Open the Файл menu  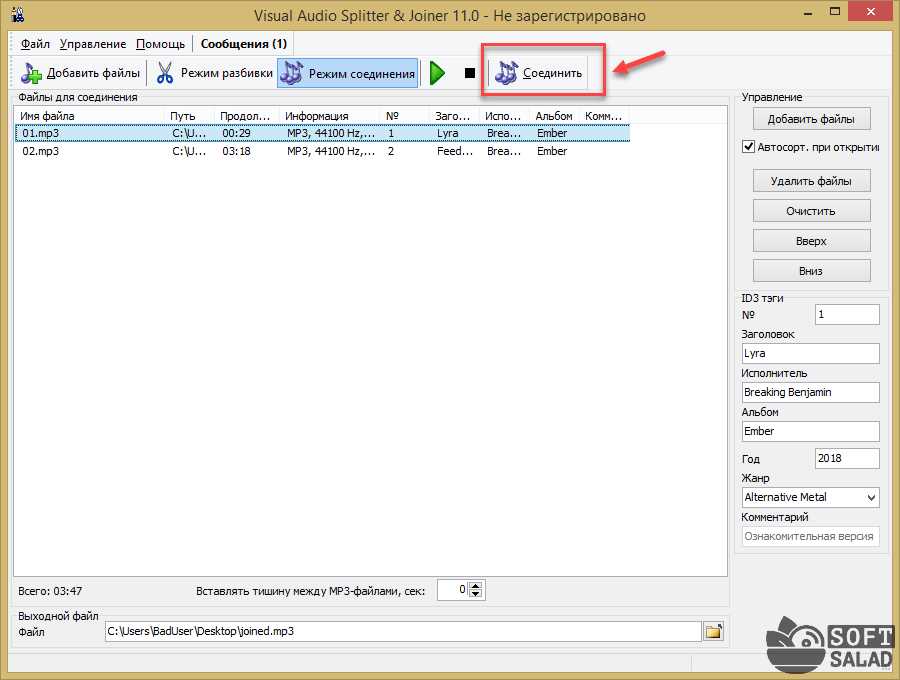(x=35, y=44)
